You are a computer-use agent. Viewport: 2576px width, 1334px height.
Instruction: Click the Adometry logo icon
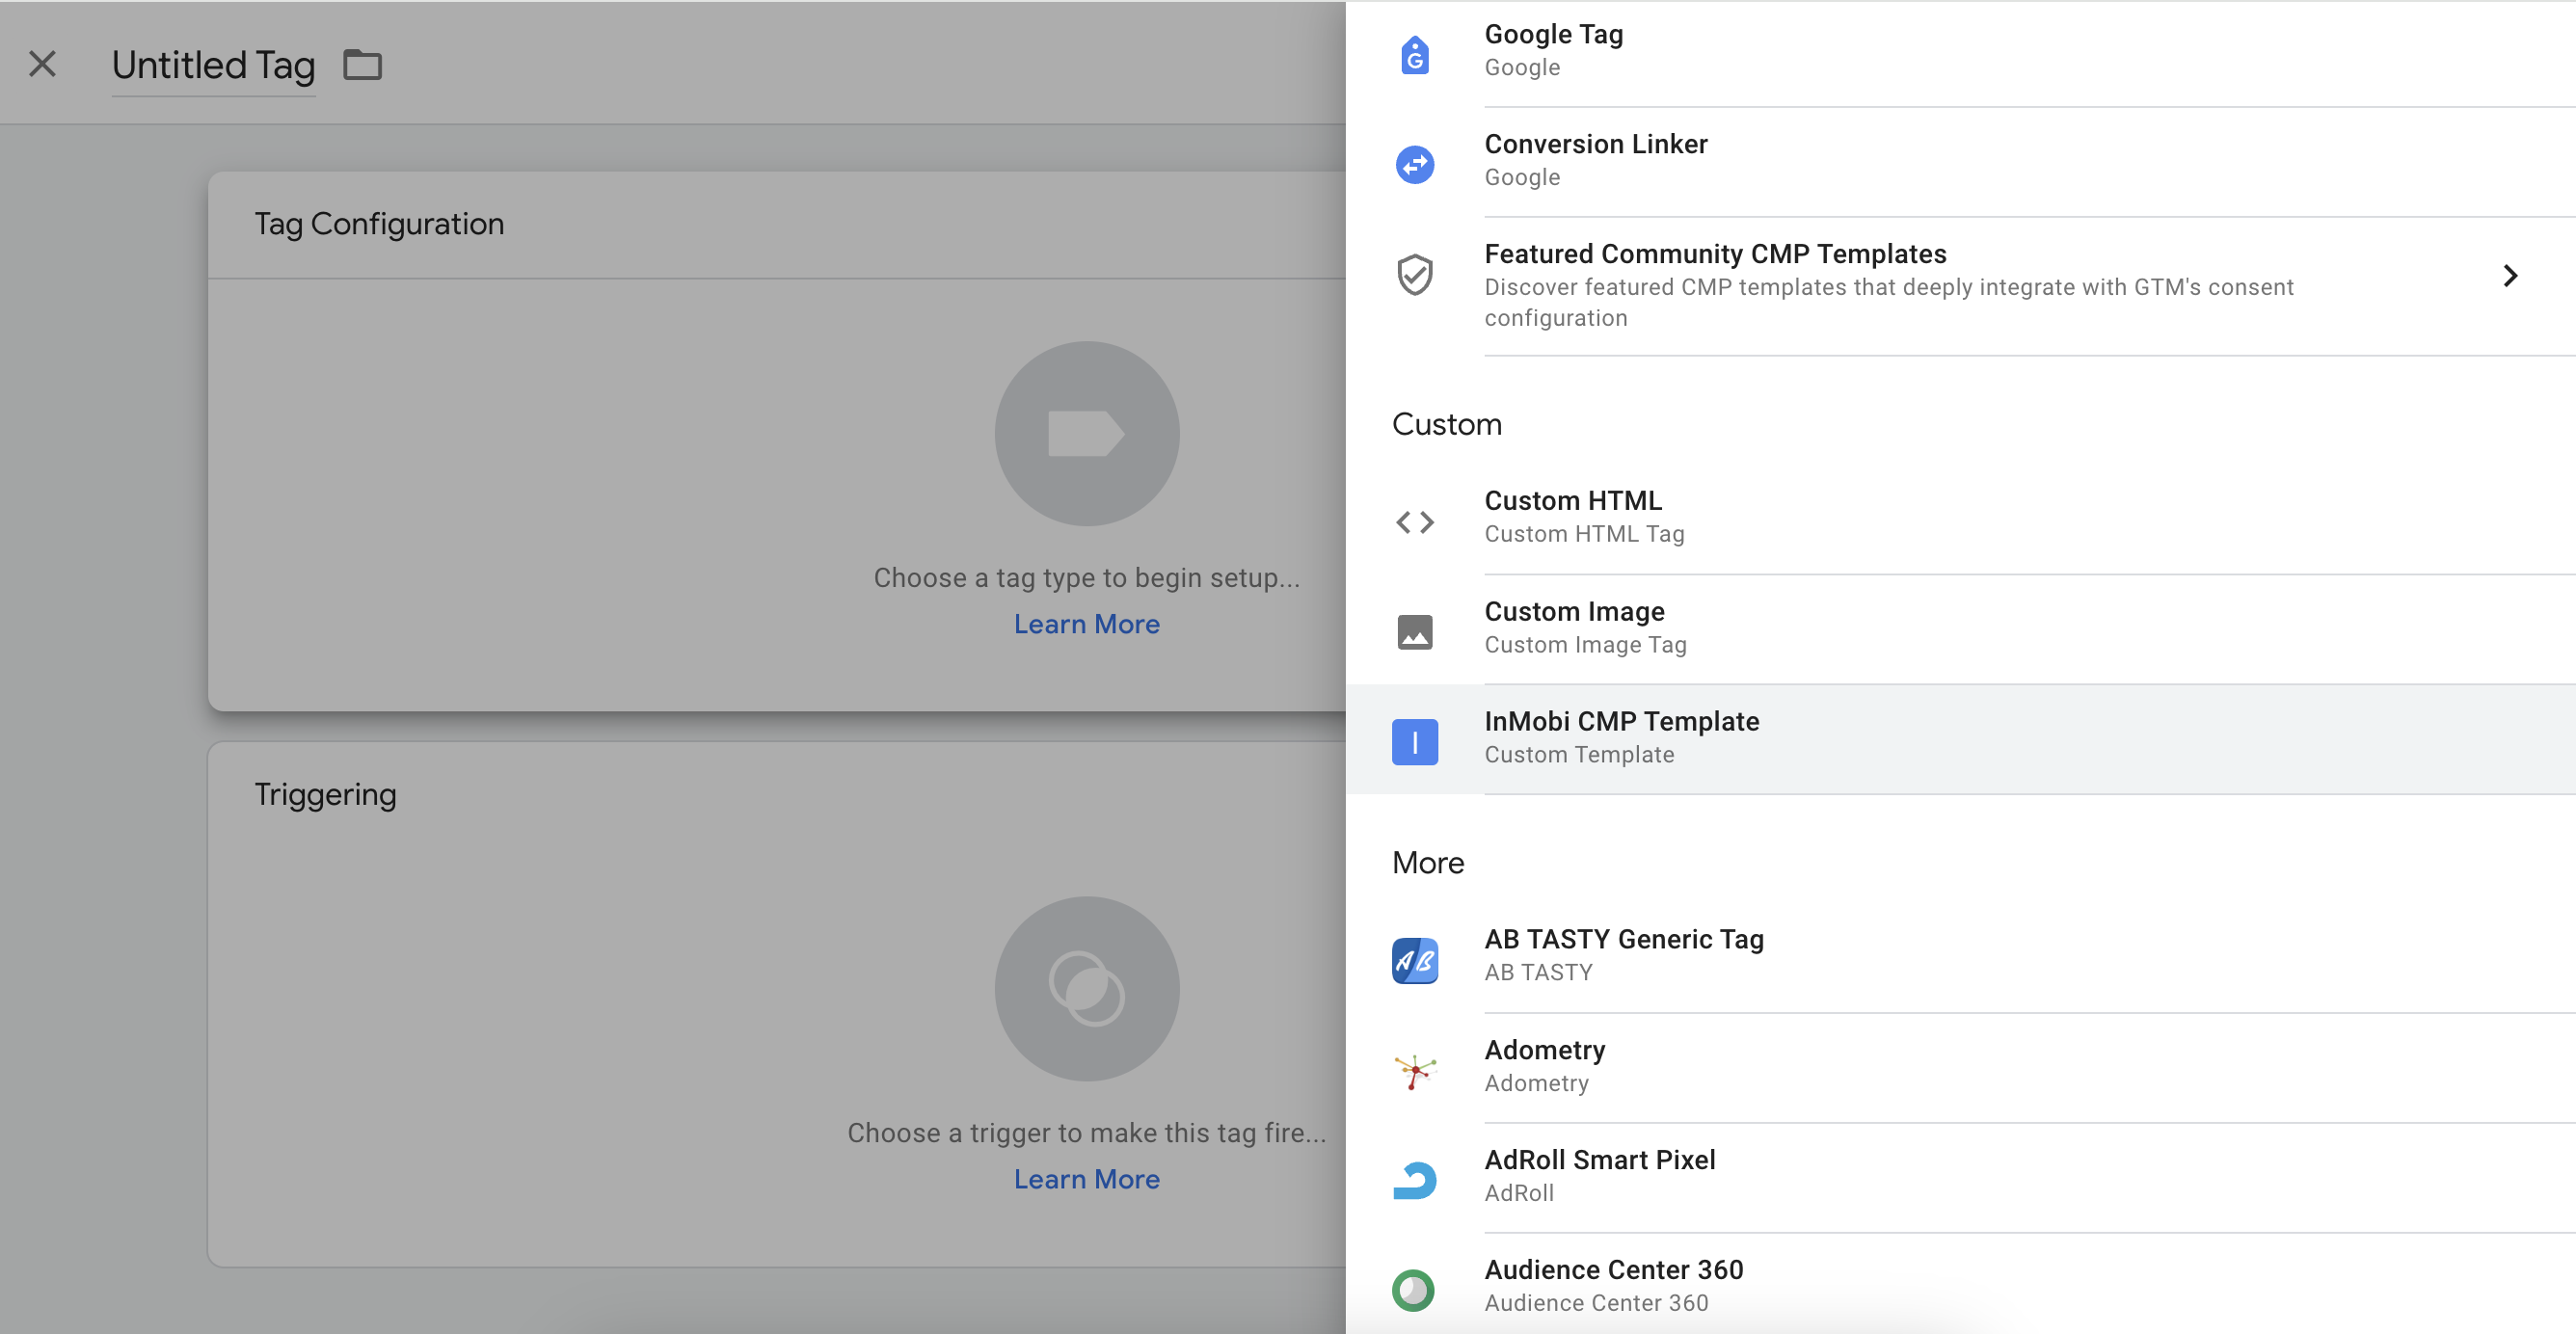(1414, 1071)
